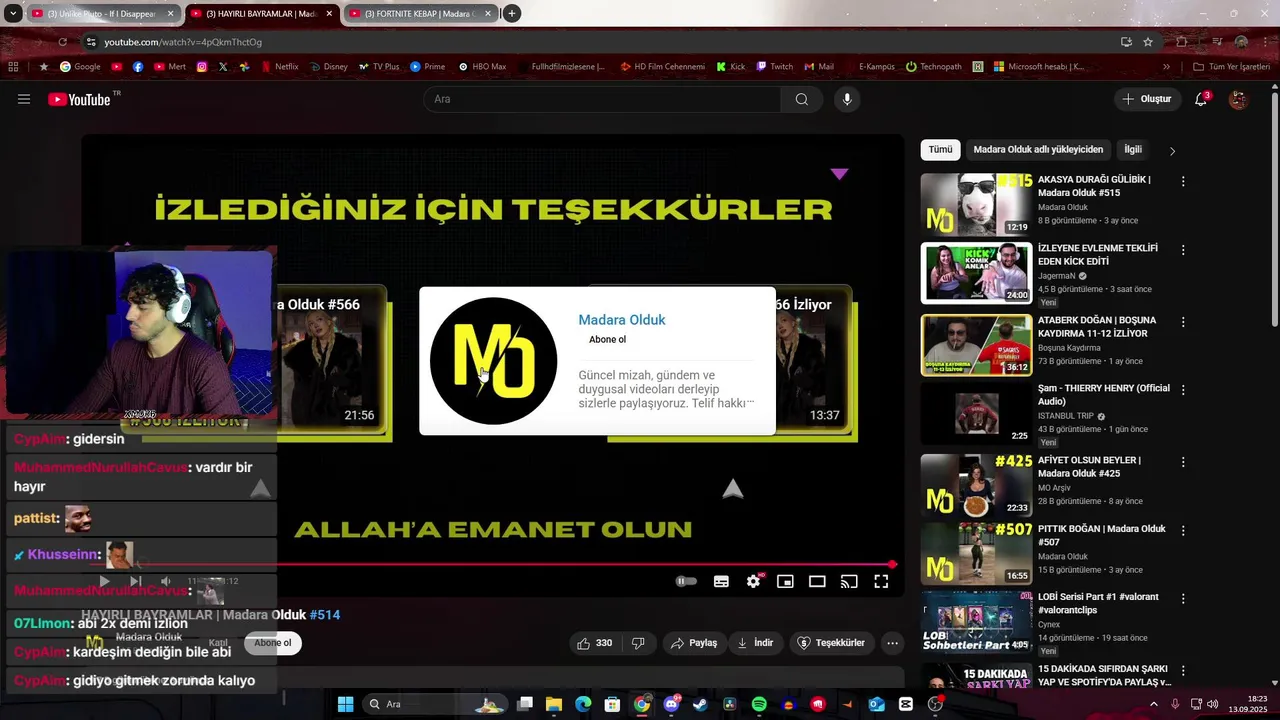Open Şam - THIERRY HENRY Official Audio title
Viewport: 1280px width, 720px height.
[x=1103, y=395]
